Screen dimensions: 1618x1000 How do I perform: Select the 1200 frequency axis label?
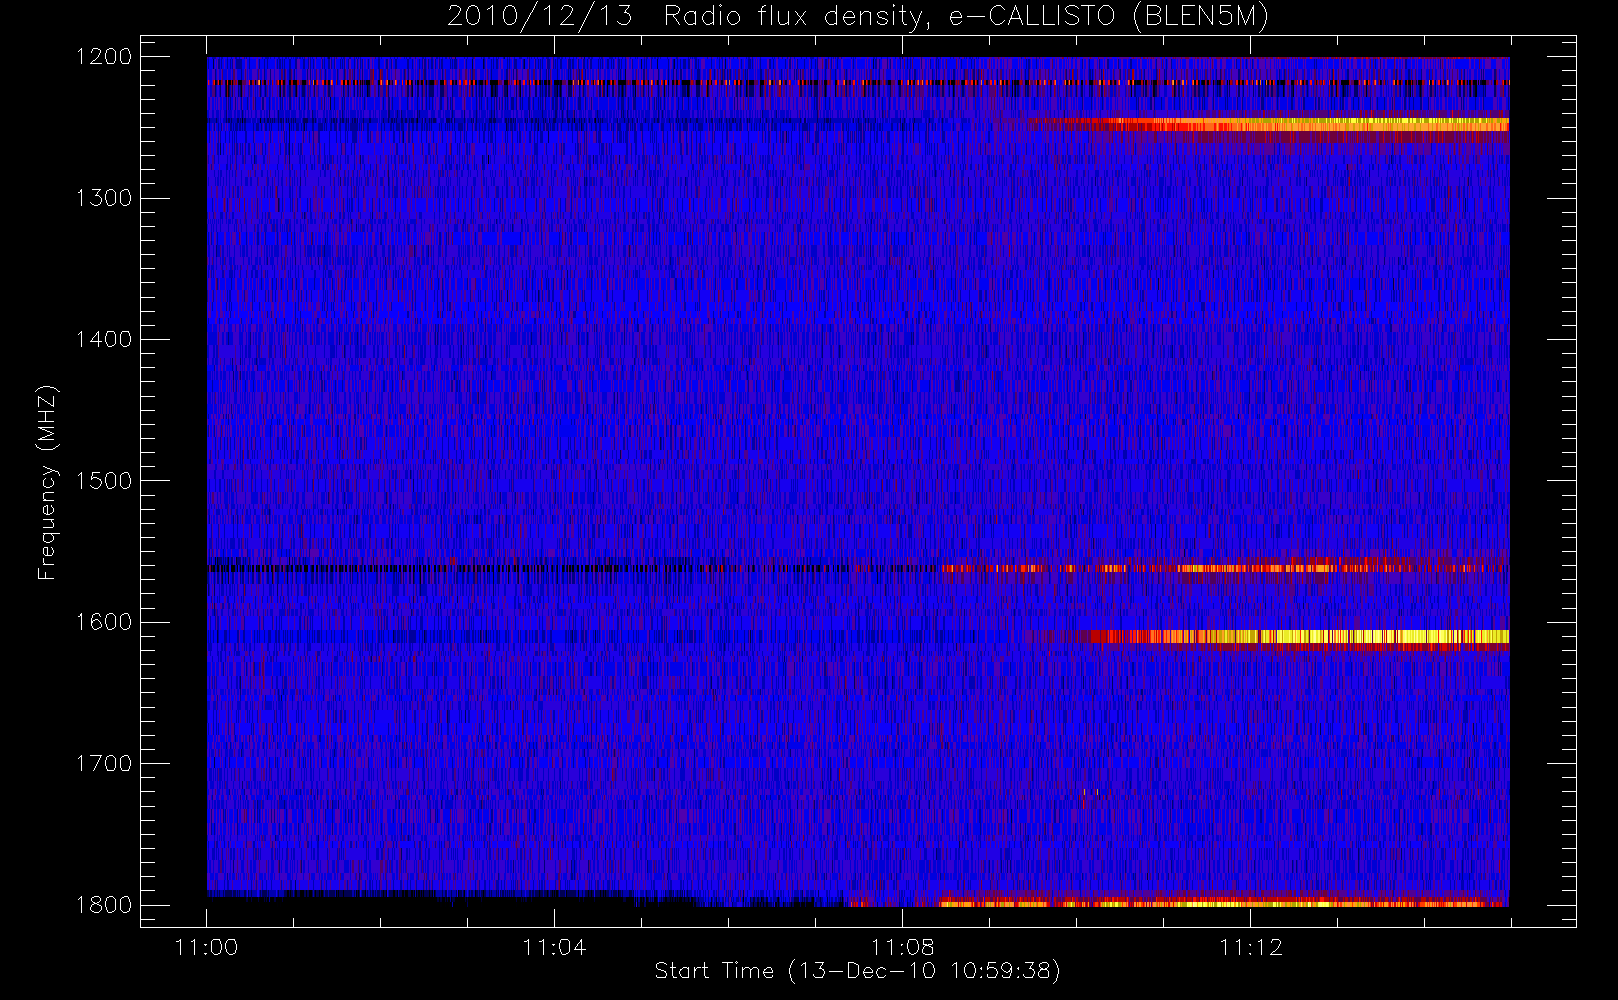click(104, 57)
